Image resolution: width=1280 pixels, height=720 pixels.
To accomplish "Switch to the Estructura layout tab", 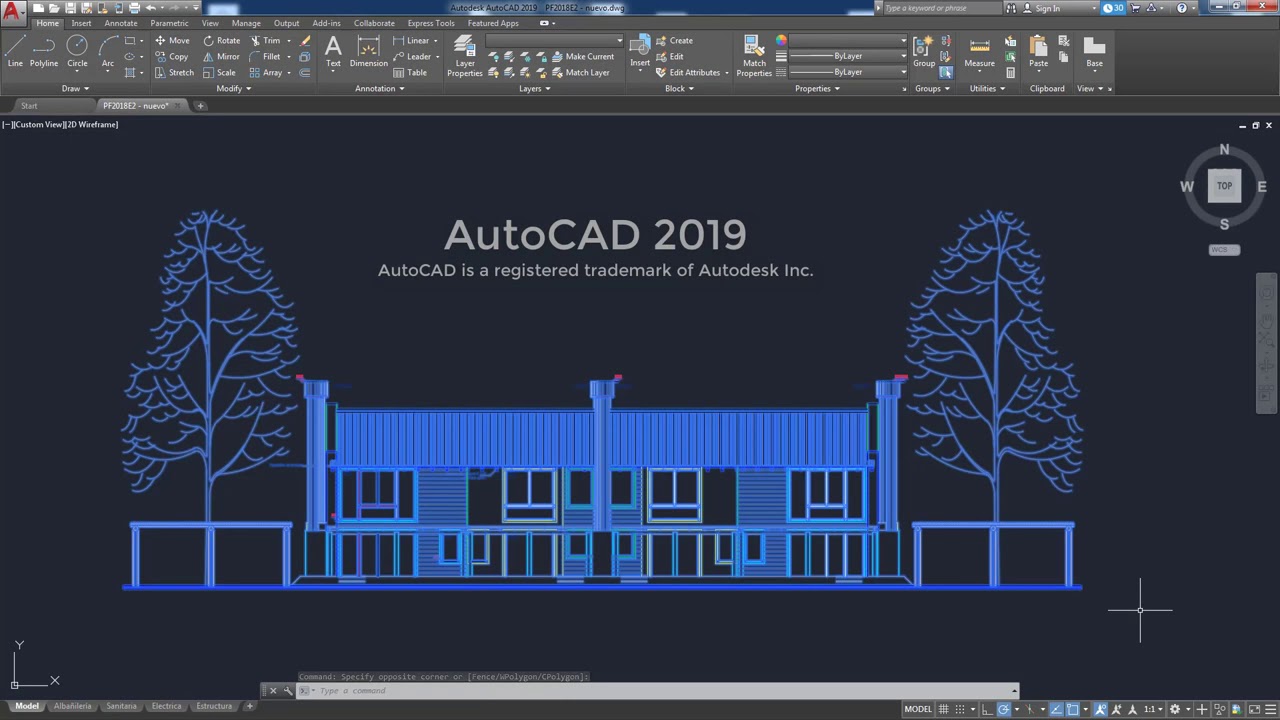I will tap(214, 706).
